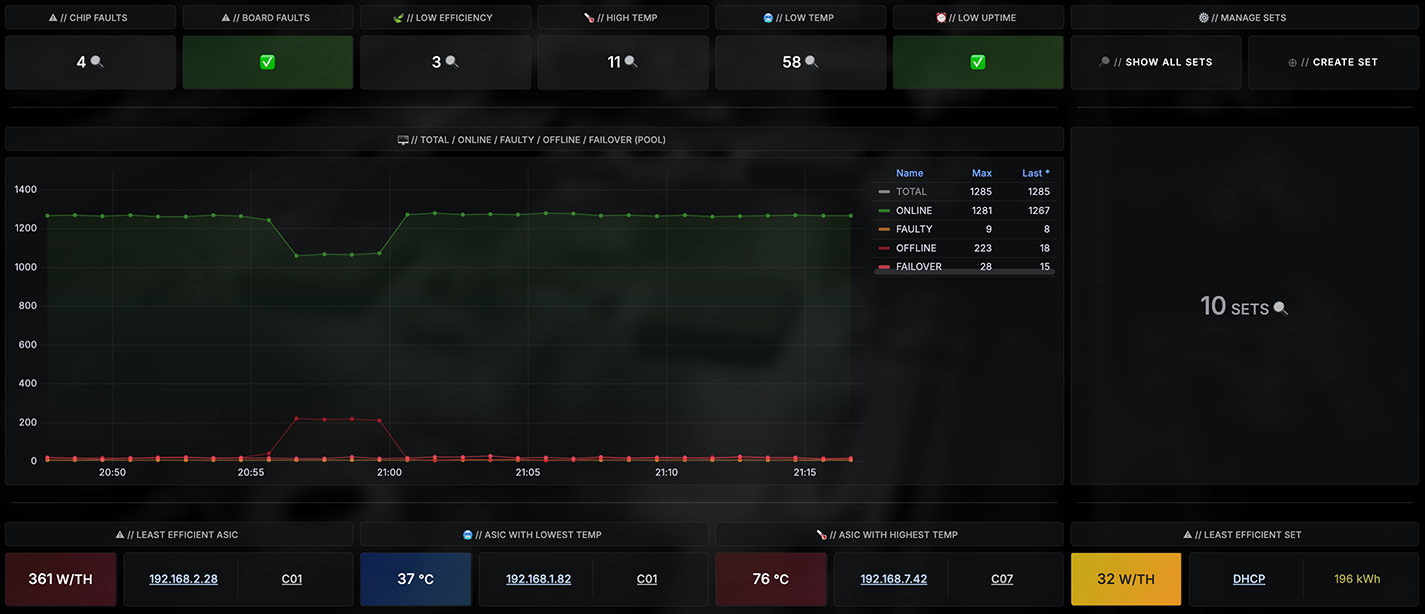
Task: Click the yellow 32 W/TH efficiency tile
Action: (1125, 579)
